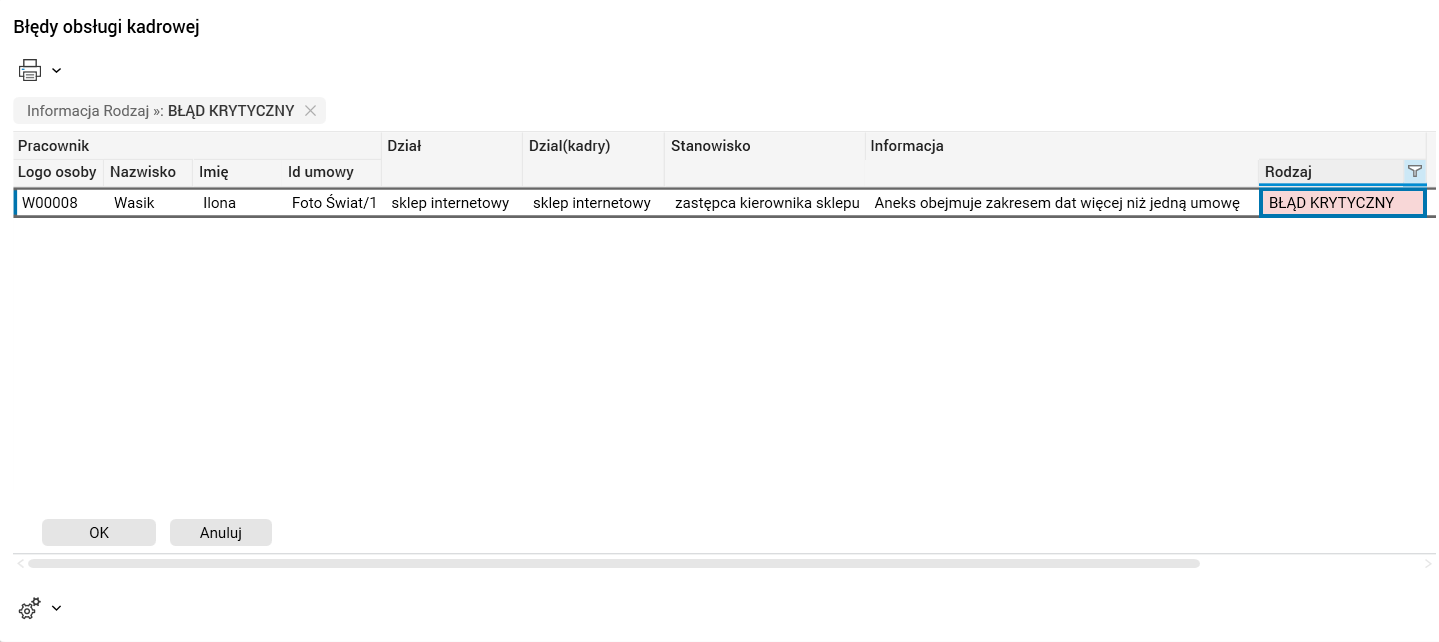Select the pink BŁĄD KRYTYCZNY cell
Viewport: 1439px width, 642px height.
point(1342,203)
